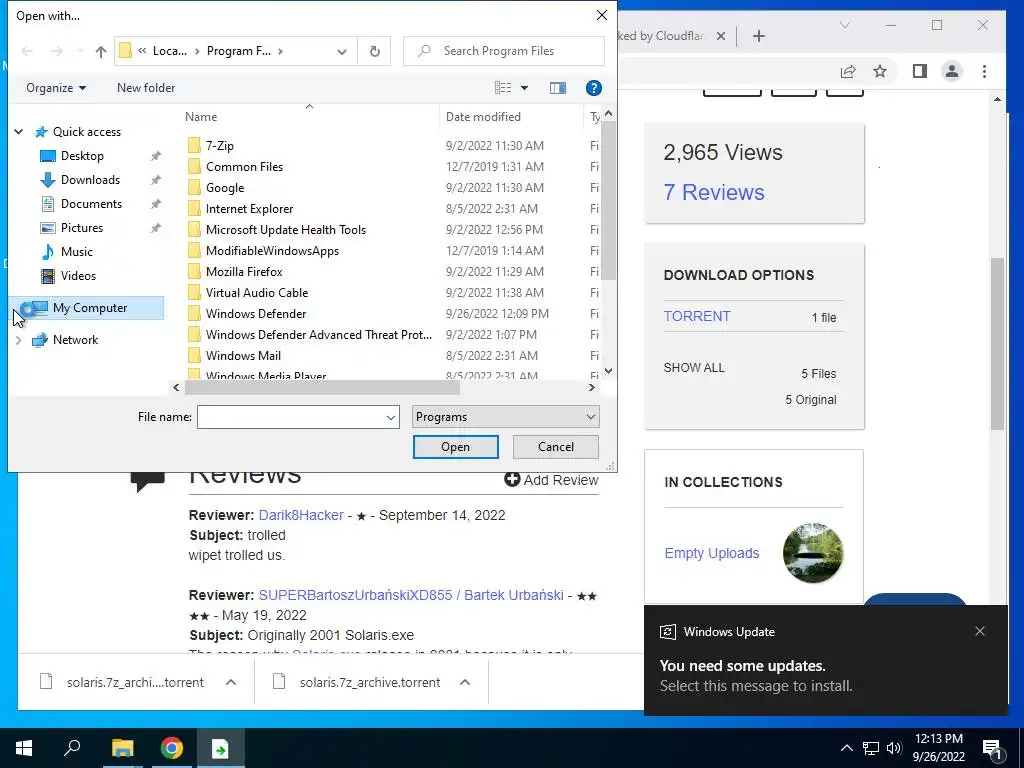The width and height of the screenshot is (1024, 768).
Task: Open taskbar search icon
Action: click(x=72, y=748)
